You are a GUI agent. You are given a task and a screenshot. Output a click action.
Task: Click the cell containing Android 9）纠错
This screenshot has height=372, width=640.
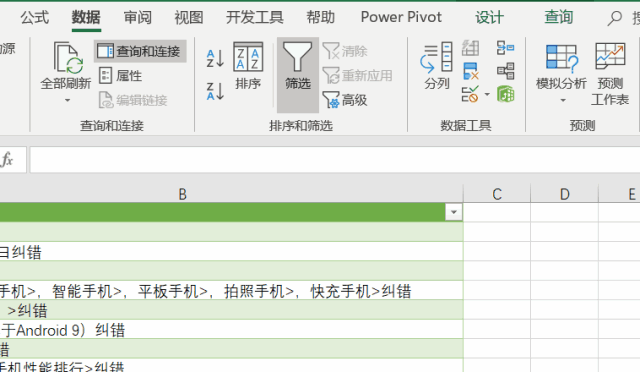tap(231, 330)
